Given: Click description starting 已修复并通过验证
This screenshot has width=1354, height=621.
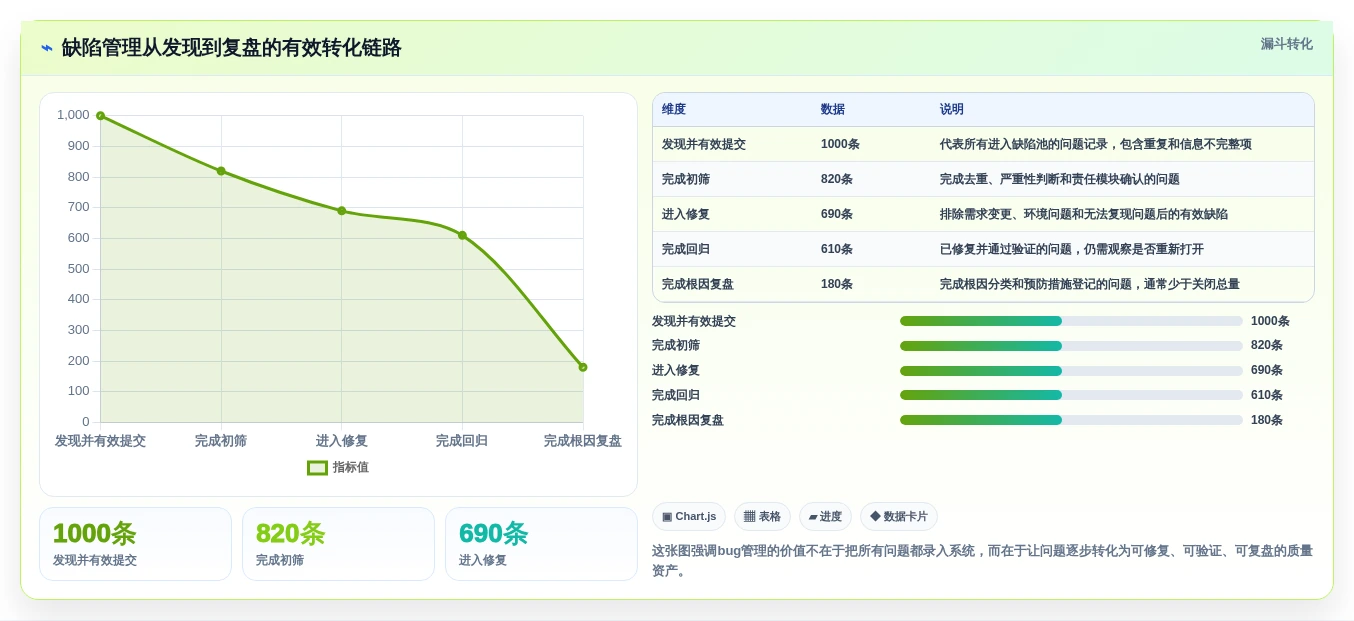Looking at the screenshot, I should tap(1072, 249).
